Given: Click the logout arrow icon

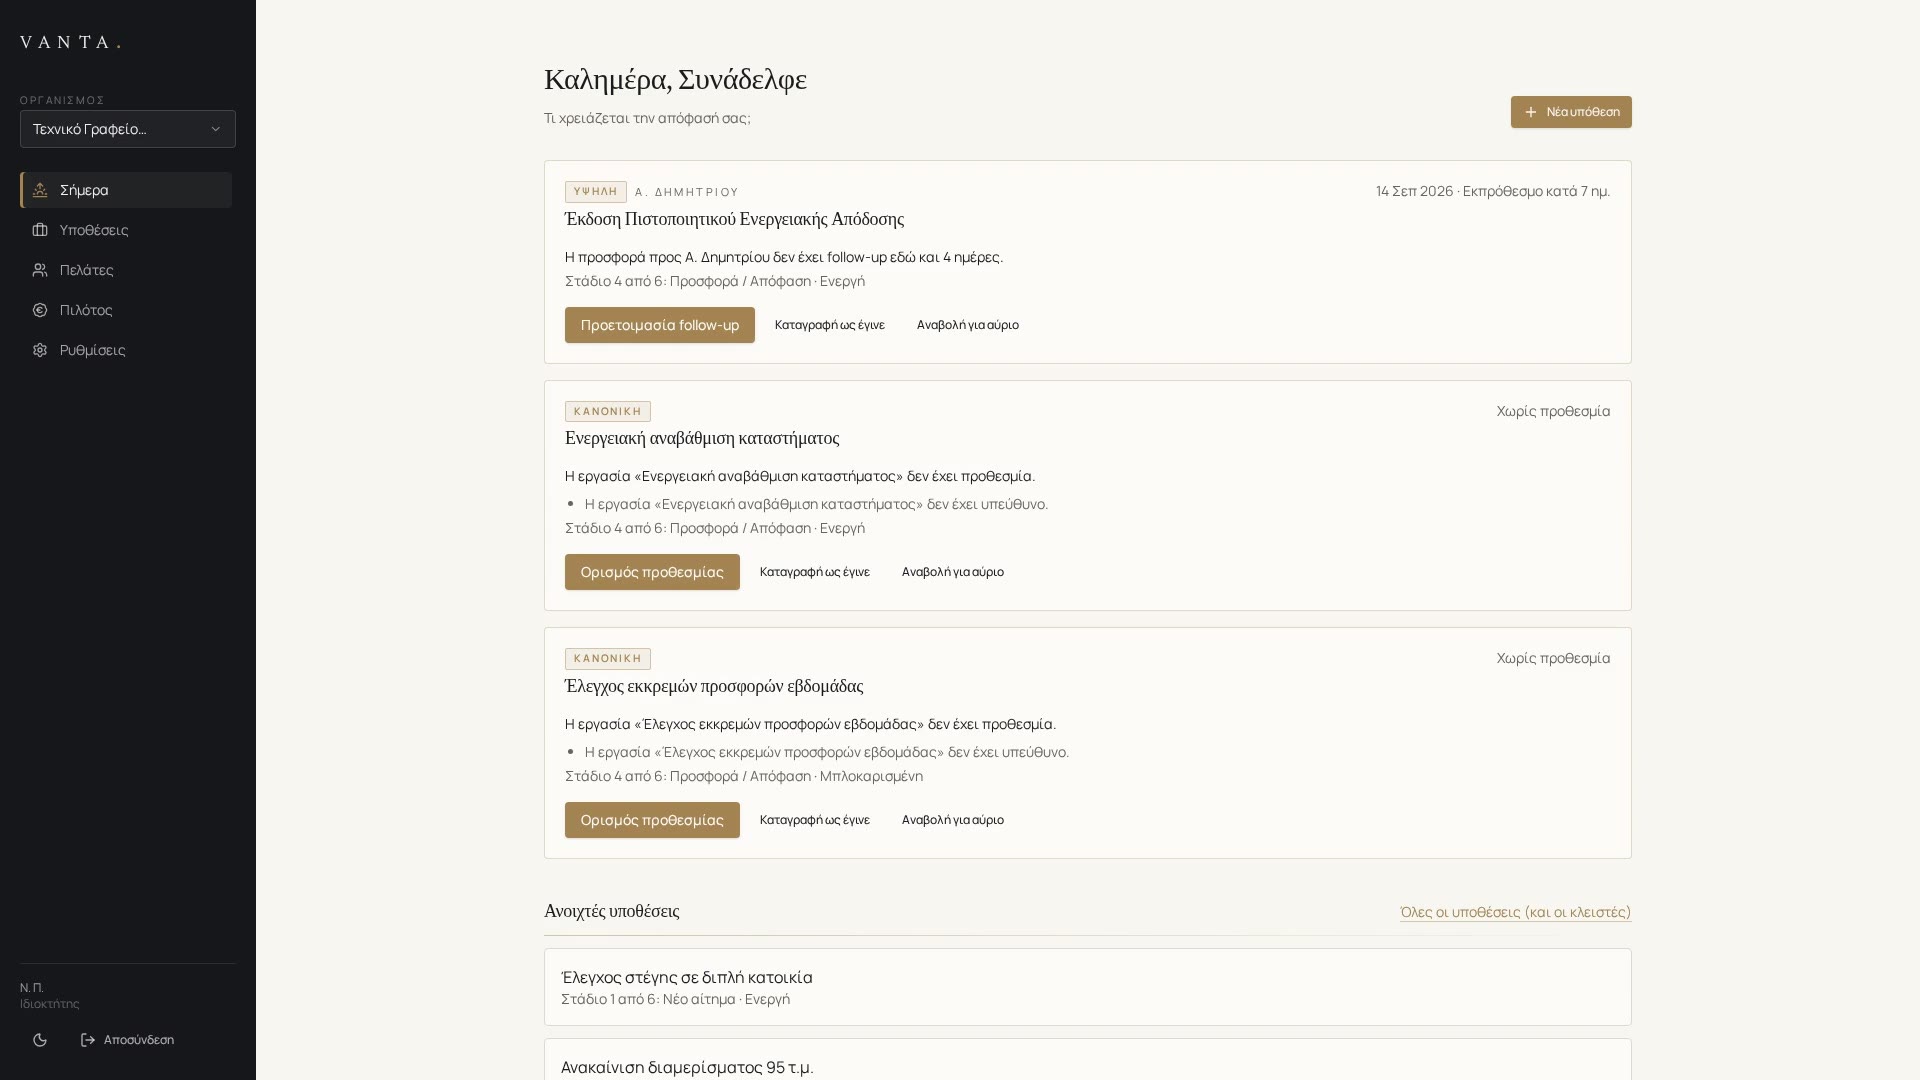Looking at the screenshot, I should [x=88, y=1040].
